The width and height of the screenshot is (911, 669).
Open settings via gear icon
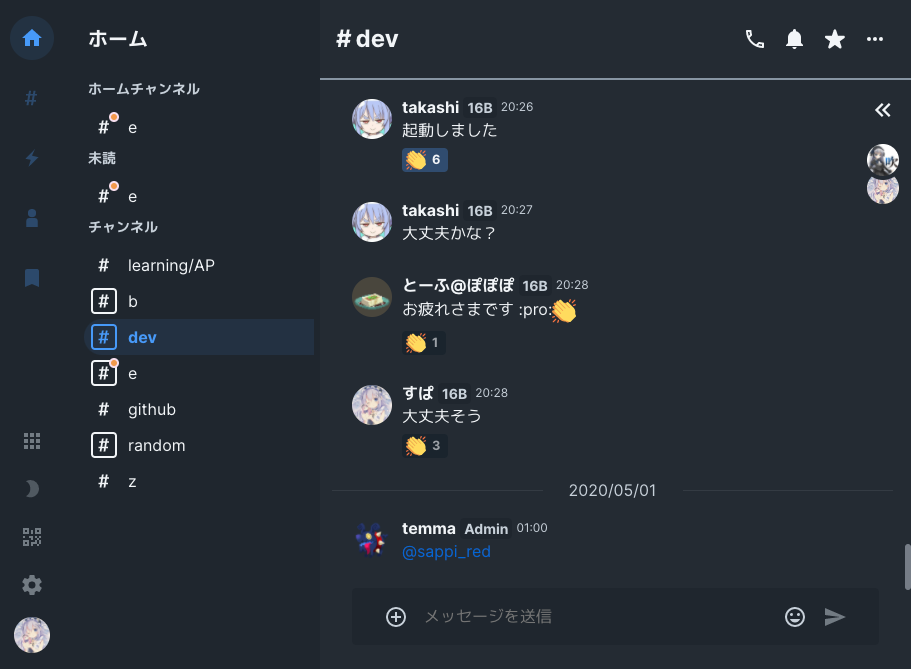31,585
